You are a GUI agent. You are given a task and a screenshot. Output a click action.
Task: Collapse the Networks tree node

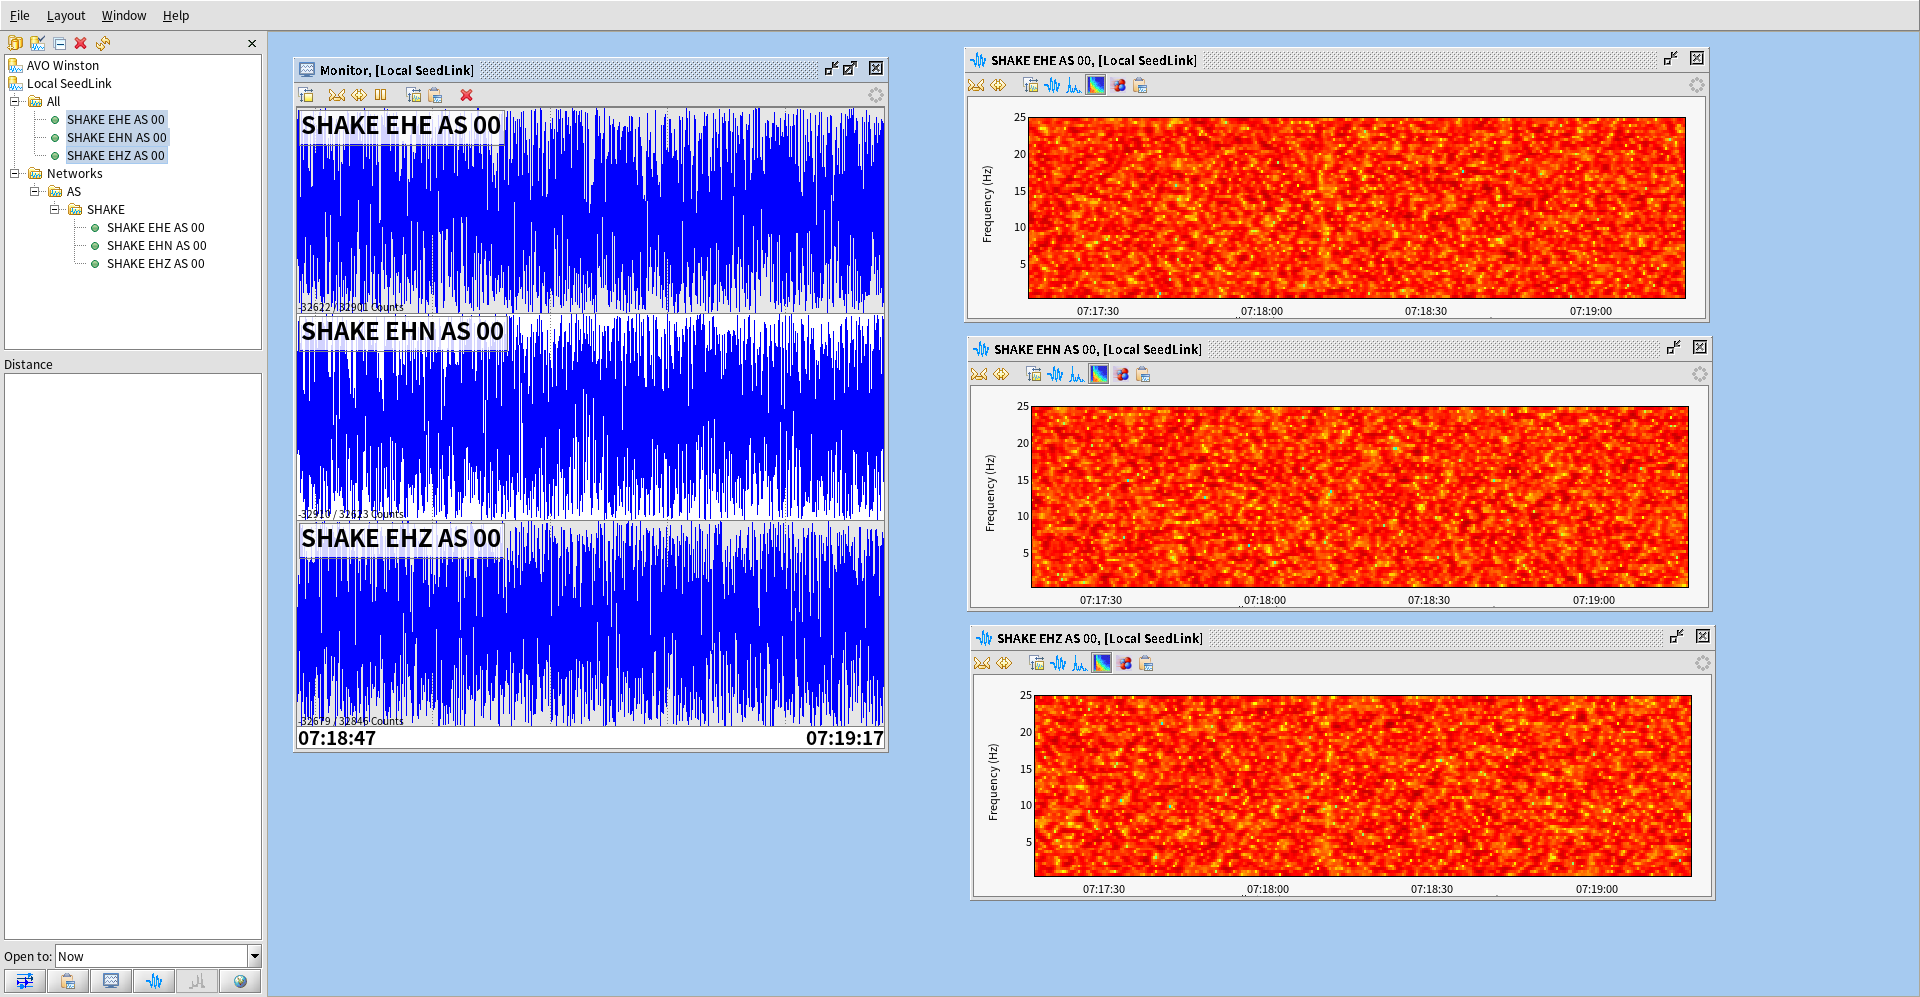(x=15, y=173)
